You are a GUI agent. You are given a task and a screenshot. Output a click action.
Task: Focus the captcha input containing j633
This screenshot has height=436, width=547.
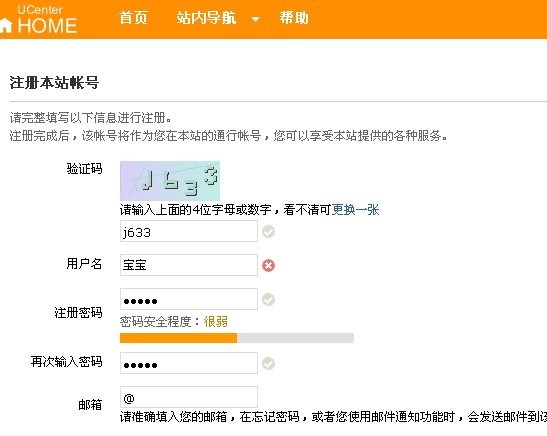coord(189,231)
